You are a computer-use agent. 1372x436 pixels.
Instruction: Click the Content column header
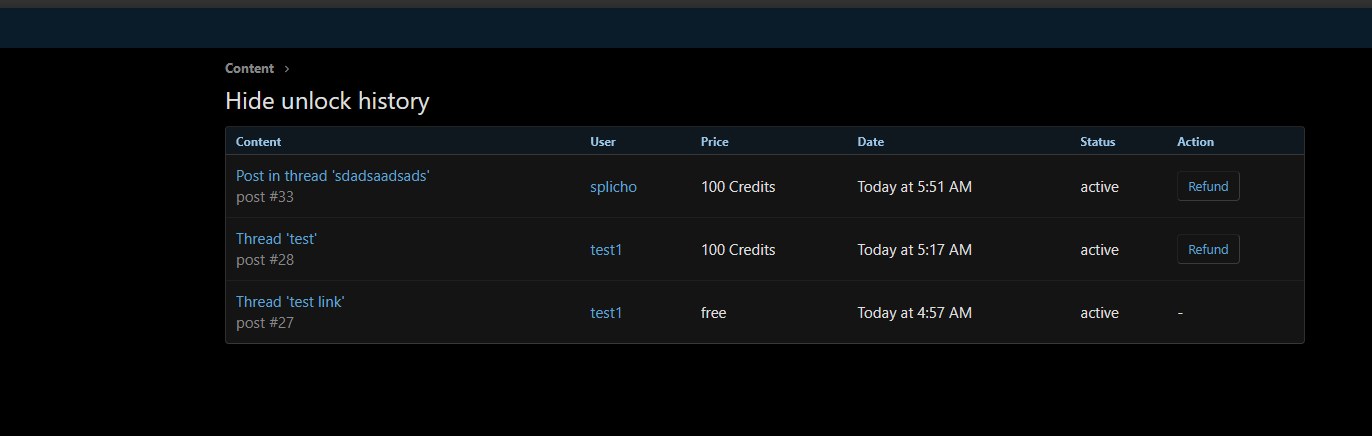(x=258, y=142)
